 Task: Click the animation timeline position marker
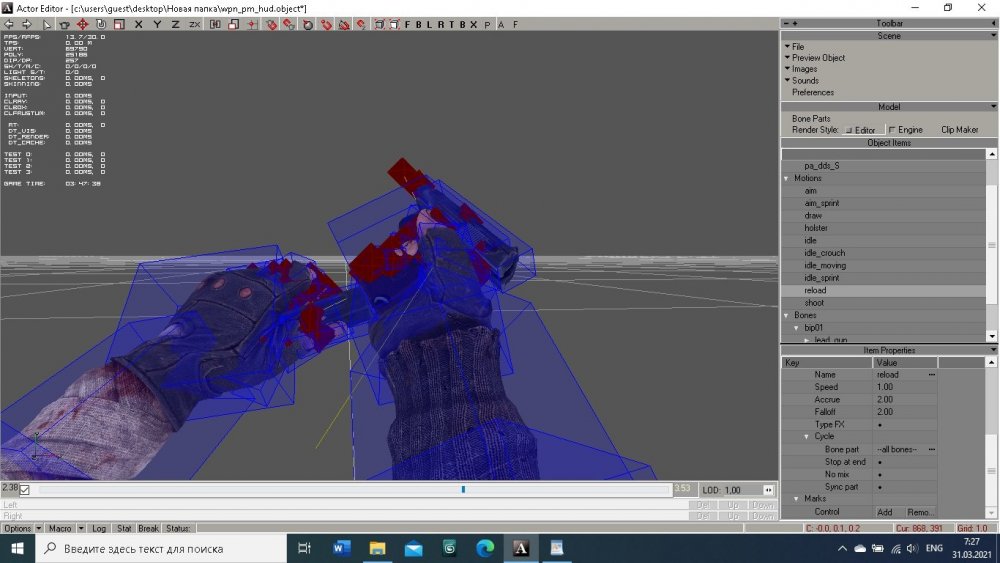tap(463, 489)
